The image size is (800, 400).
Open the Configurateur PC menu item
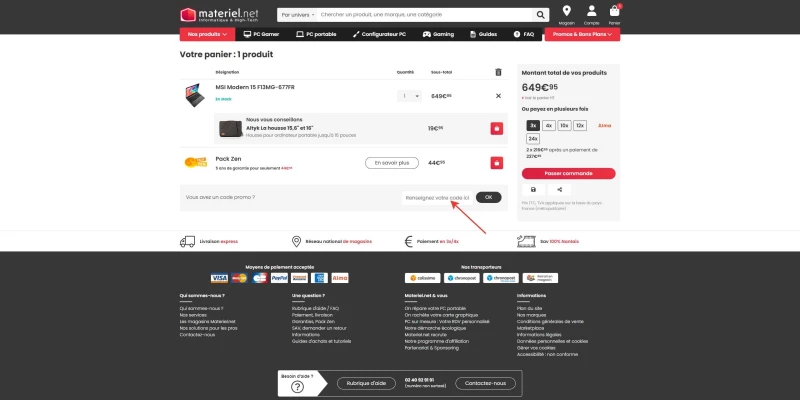[x=379, y=34]
